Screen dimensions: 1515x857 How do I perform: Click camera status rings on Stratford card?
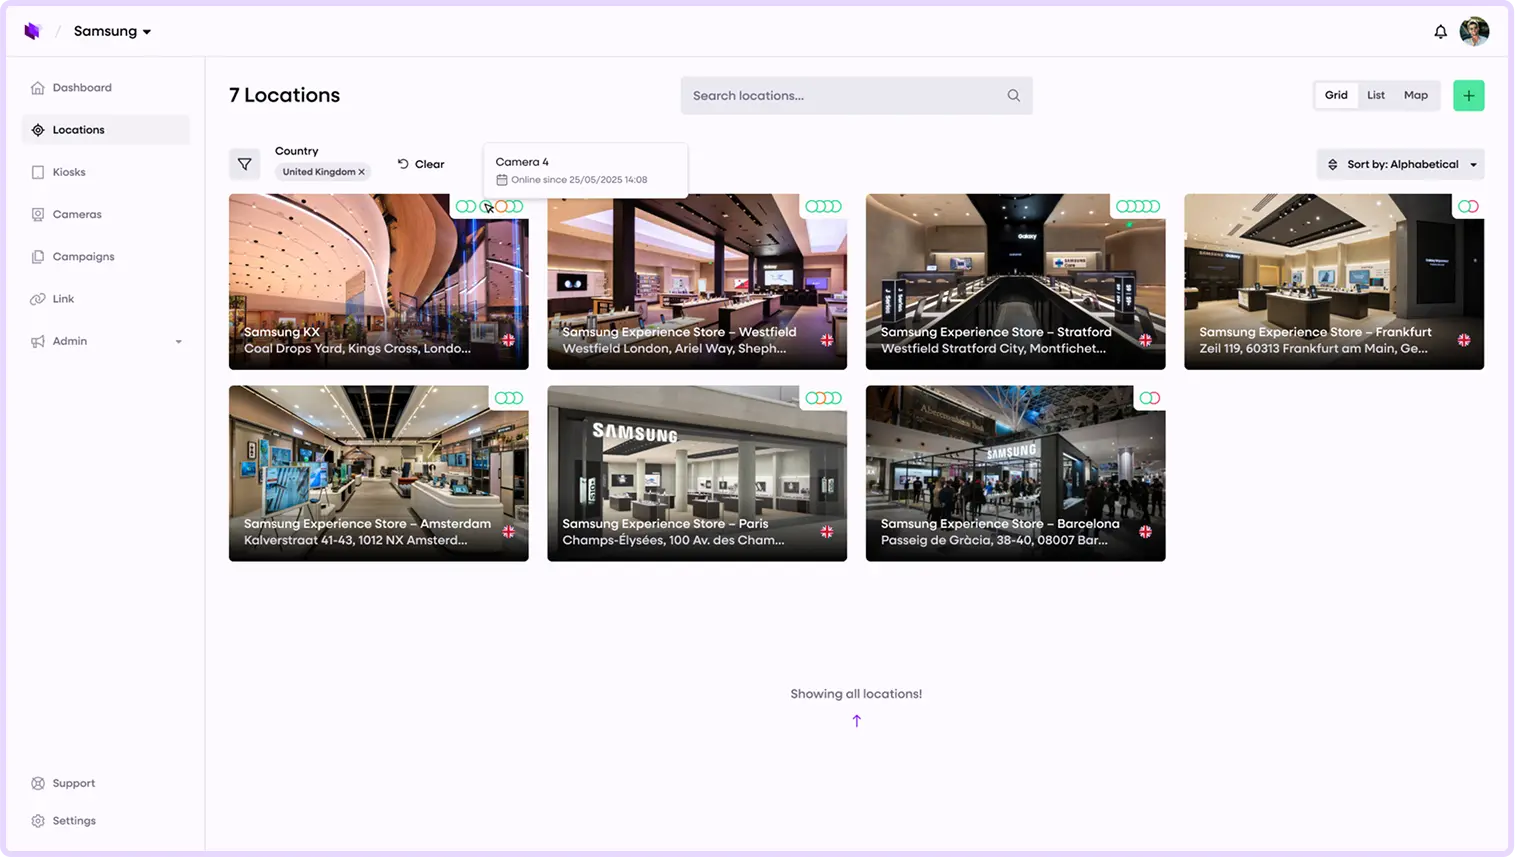coord(1138,206)
